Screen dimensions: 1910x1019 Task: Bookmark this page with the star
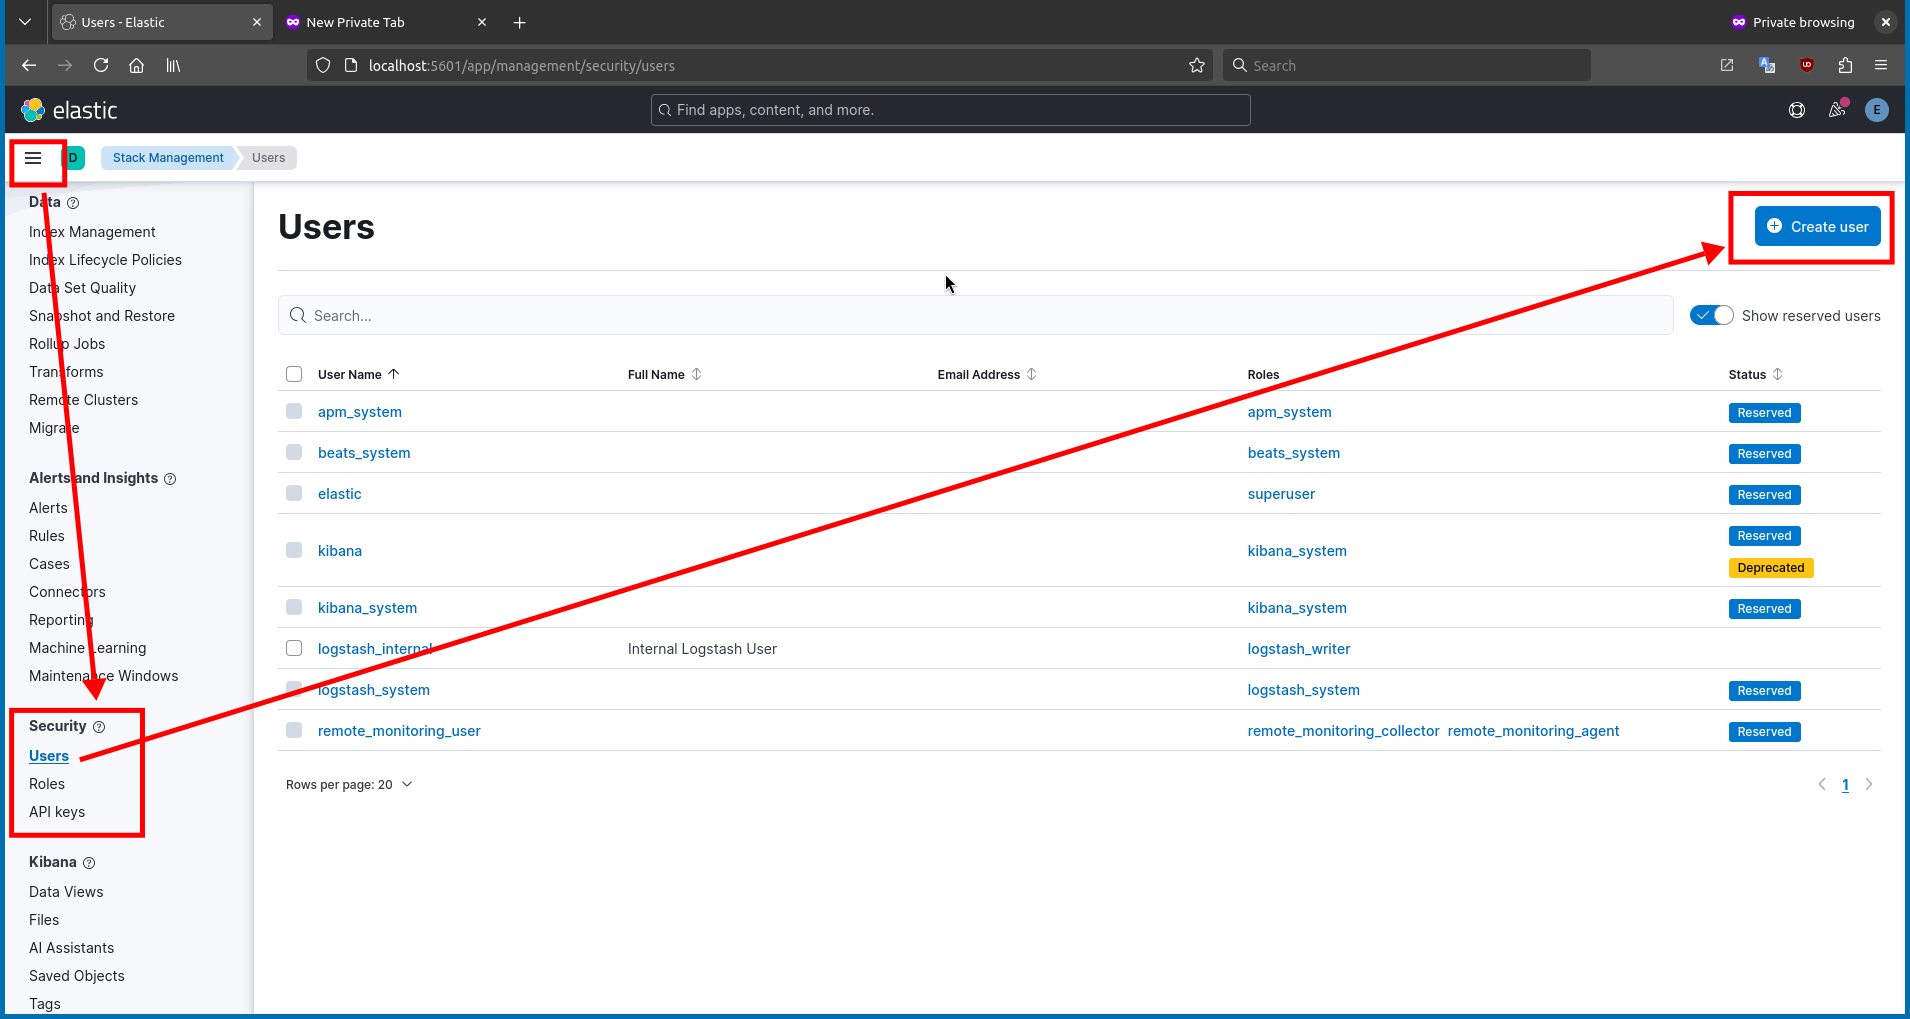tap(1197, 65)
